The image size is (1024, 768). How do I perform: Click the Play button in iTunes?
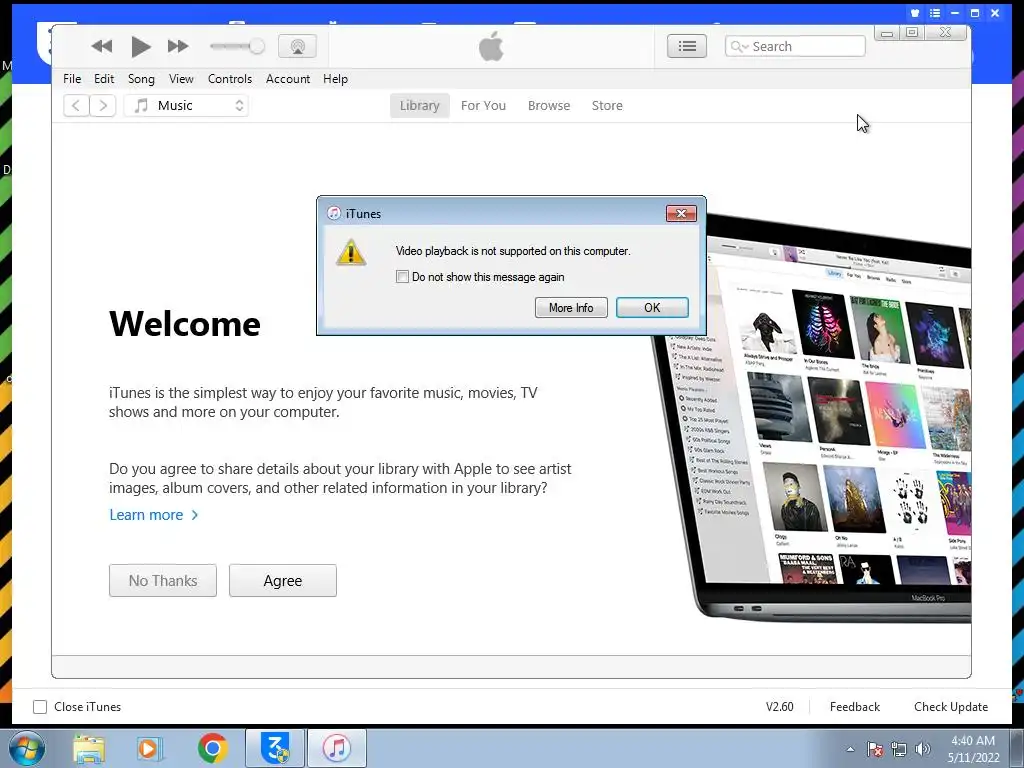tap(140, 46)
